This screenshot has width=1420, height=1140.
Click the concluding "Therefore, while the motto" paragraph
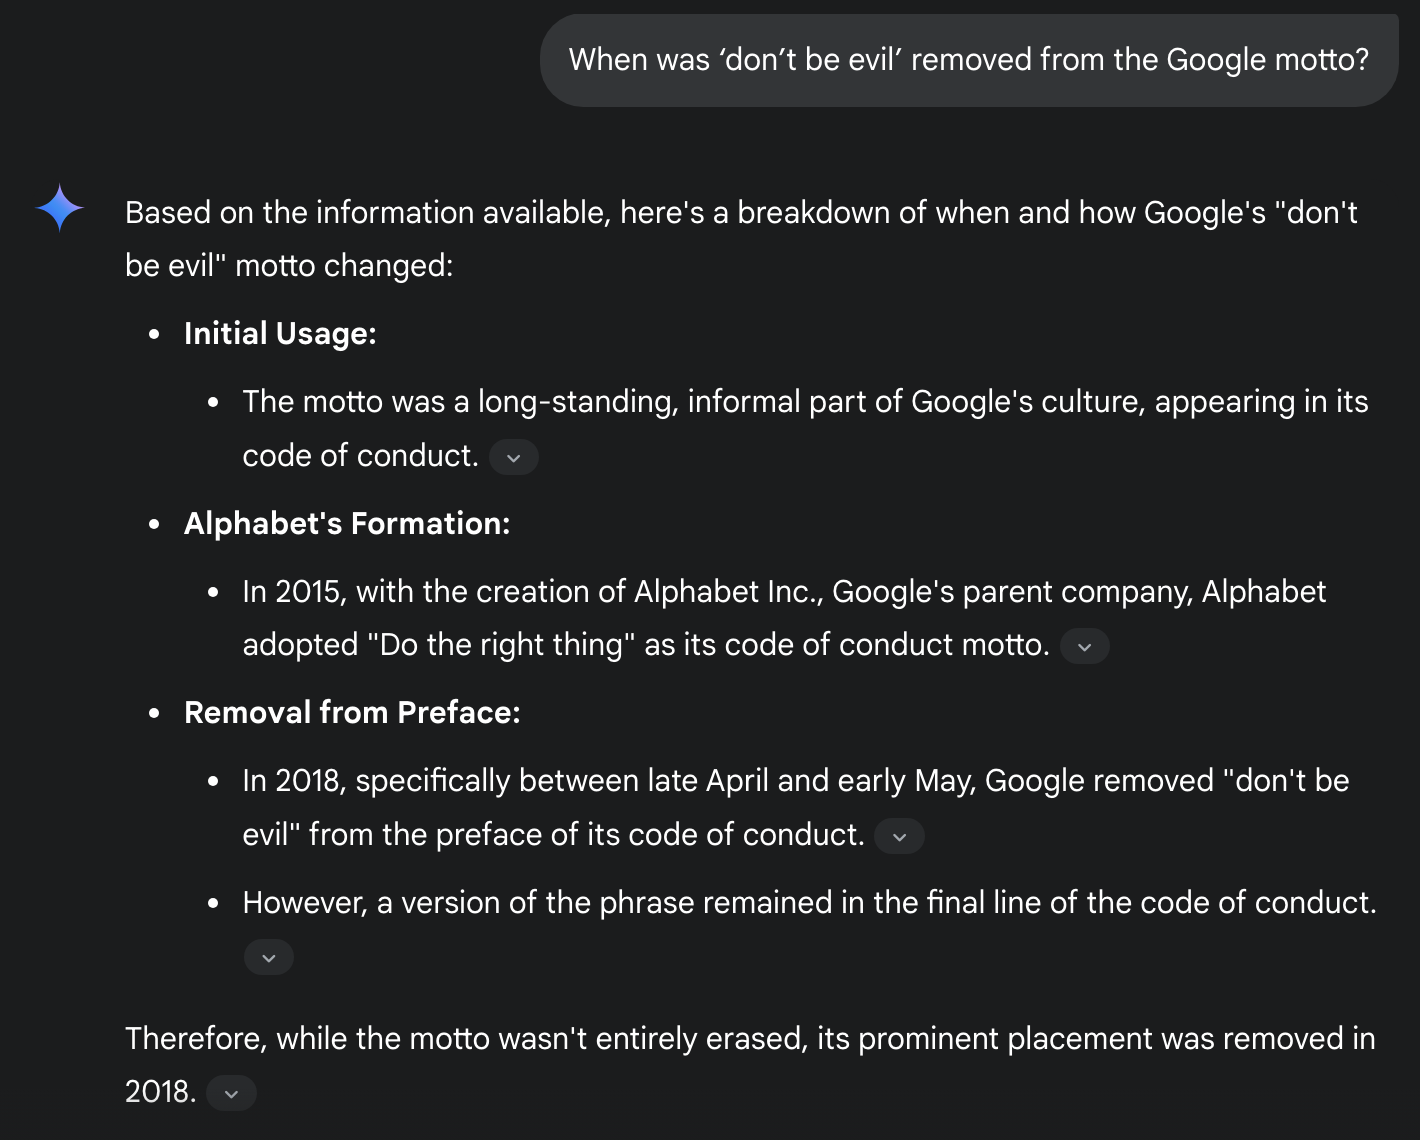pos(750,1065)
